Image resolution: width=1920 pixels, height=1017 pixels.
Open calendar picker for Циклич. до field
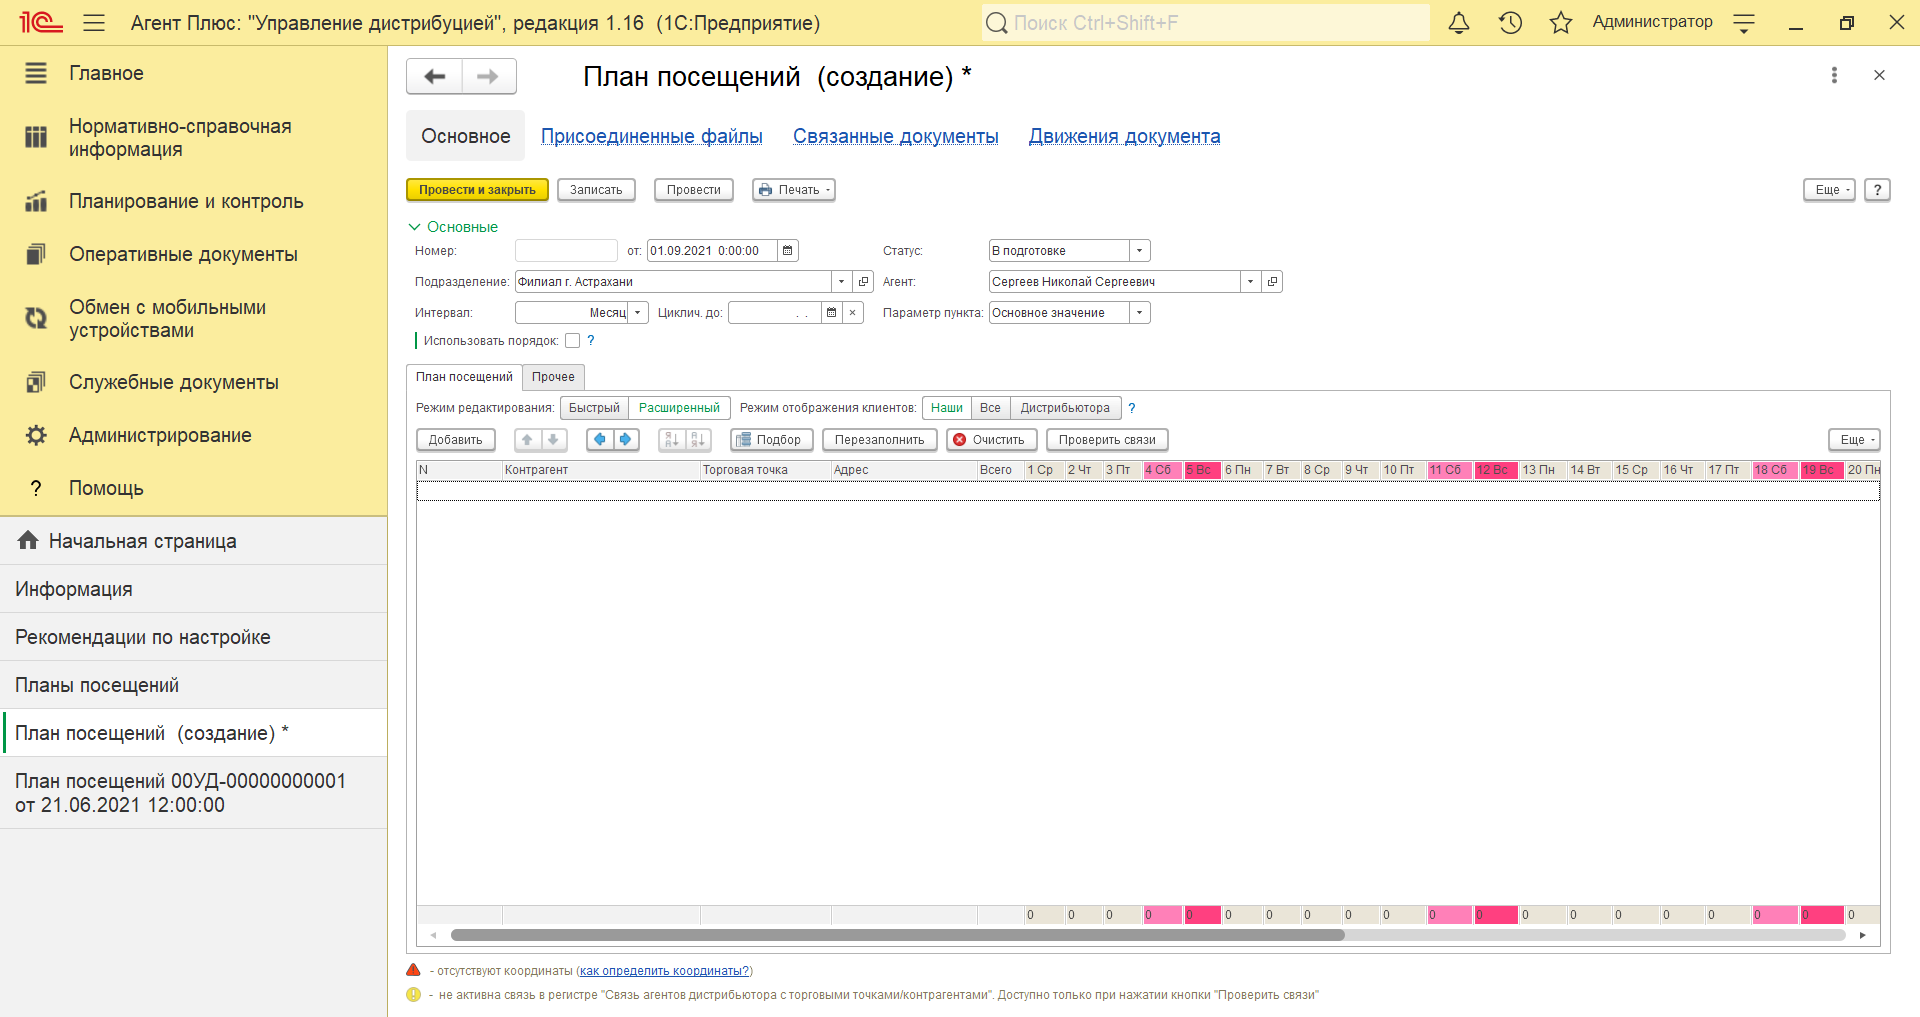(x=831, y=313)
